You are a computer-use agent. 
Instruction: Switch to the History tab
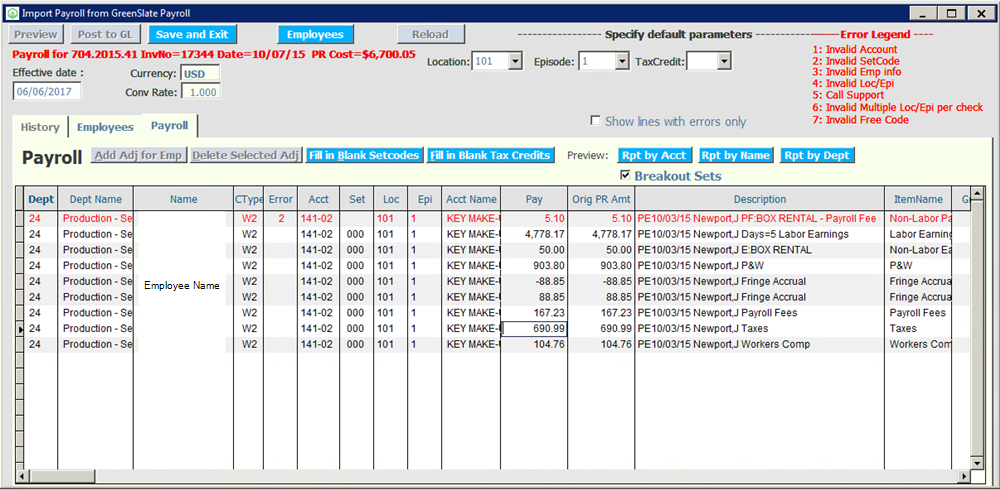point(40,127)
